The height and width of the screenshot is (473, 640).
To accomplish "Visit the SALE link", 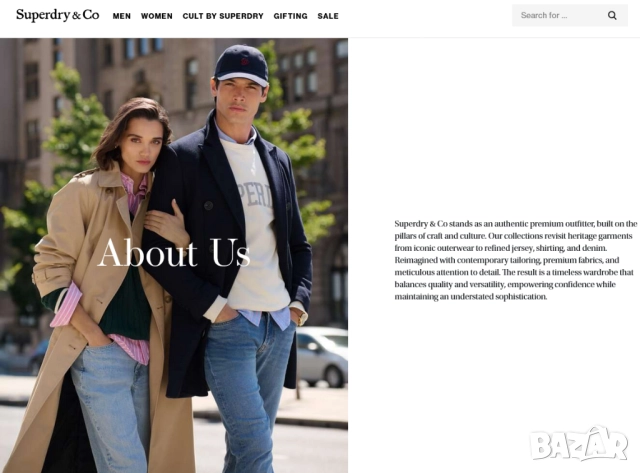I will click(328, 16).
